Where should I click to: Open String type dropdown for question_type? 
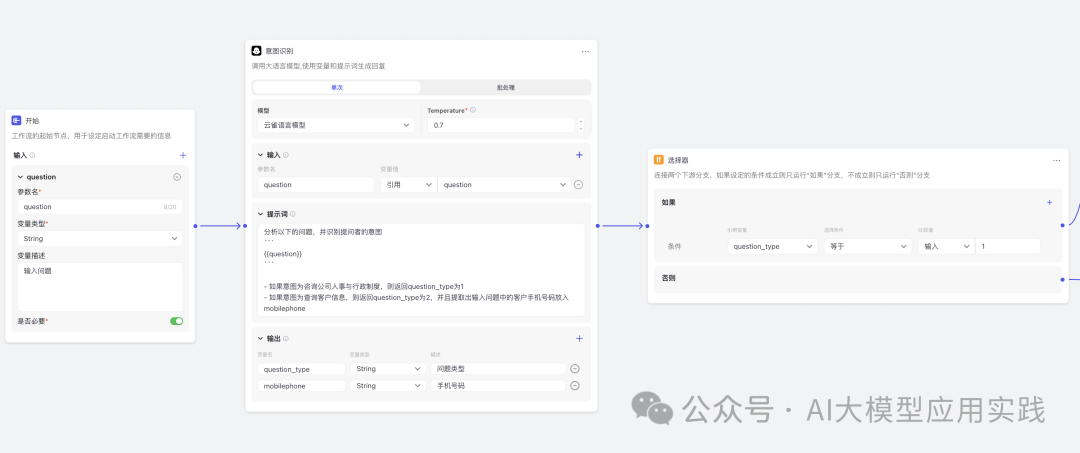[388, 369]
